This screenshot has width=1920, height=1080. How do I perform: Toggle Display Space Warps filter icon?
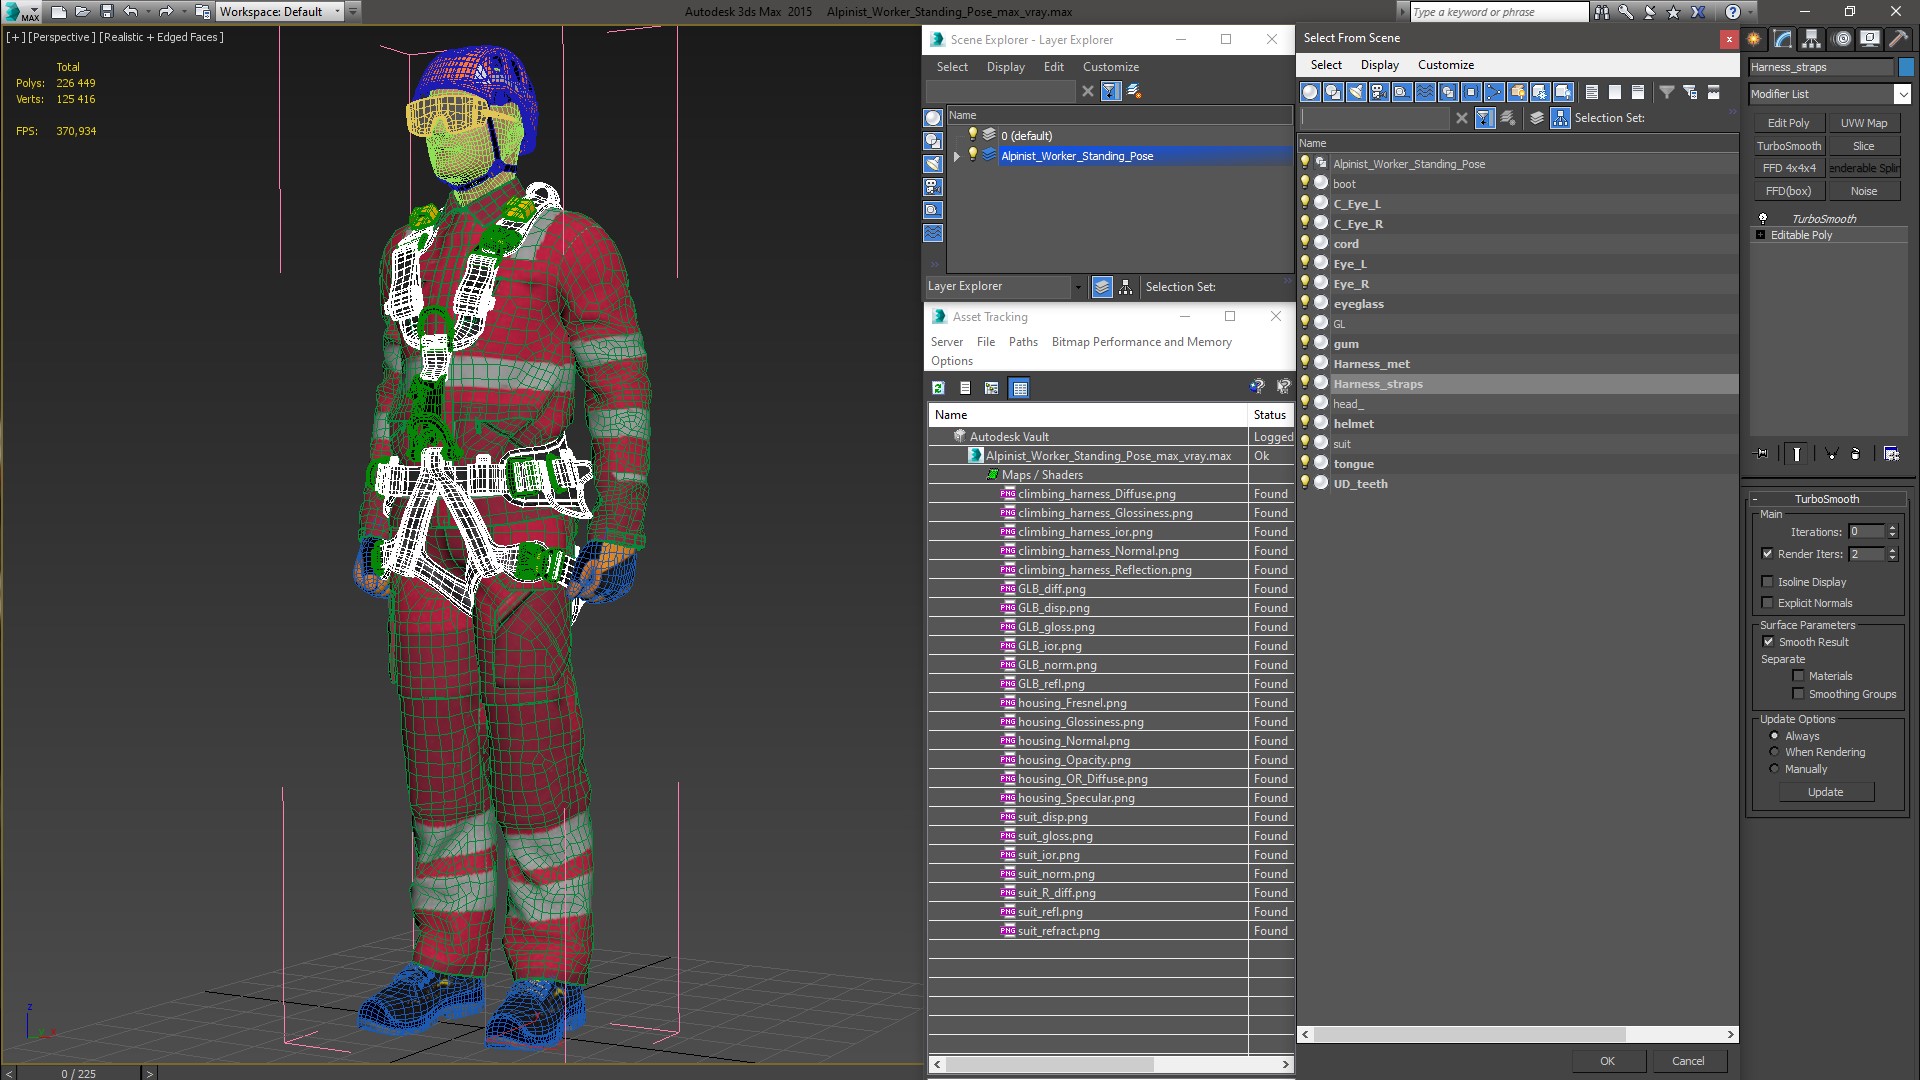coord(1425,92)
